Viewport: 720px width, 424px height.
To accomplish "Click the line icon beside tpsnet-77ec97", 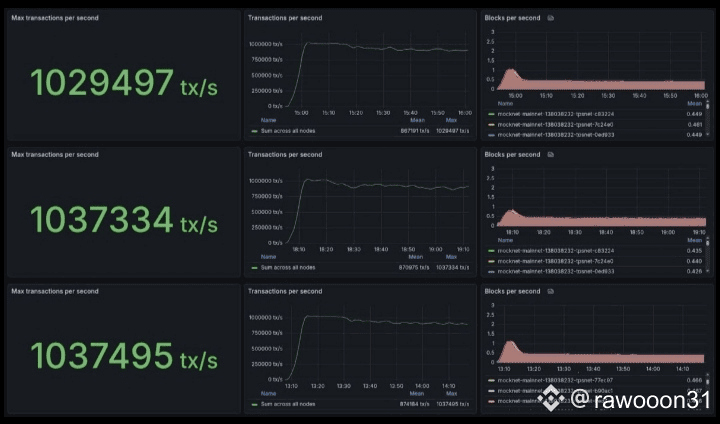I will pos(491,380).
